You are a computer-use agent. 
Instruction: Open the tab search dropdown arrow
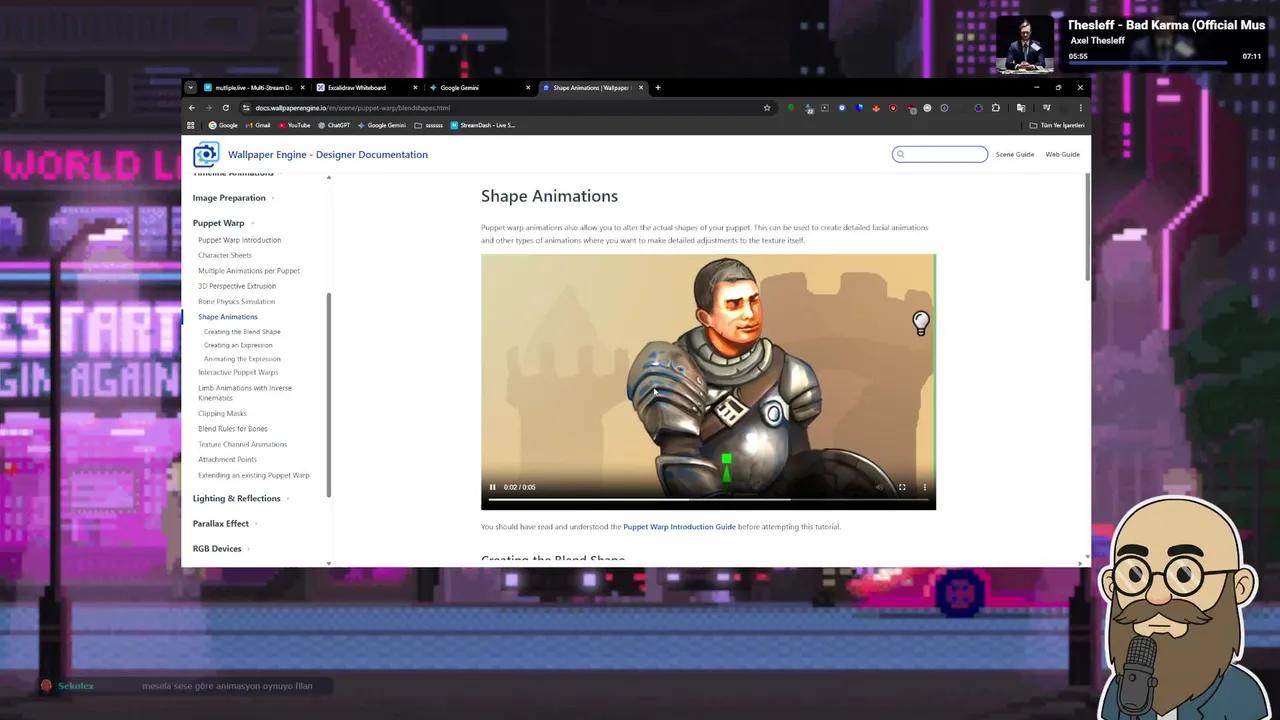(190, 88)
